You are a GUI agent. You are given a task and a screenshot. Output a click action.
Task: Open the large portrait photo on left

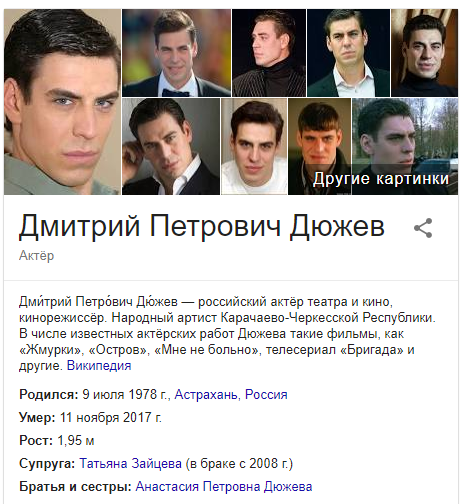(x=62, y=102)
